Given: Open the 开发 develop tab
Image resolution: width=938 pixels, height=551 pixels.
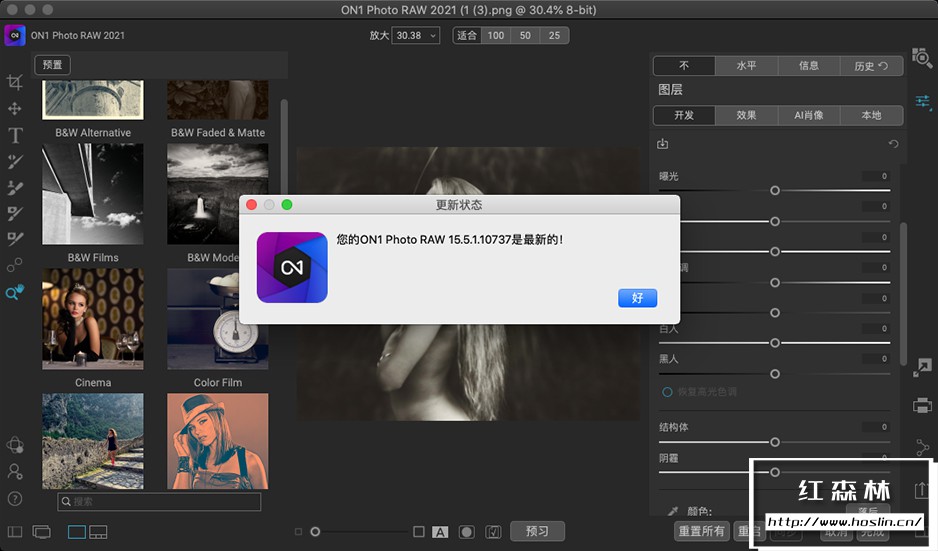Looking at the screenshot, I should pyautogui.click(x=684, y=115).
